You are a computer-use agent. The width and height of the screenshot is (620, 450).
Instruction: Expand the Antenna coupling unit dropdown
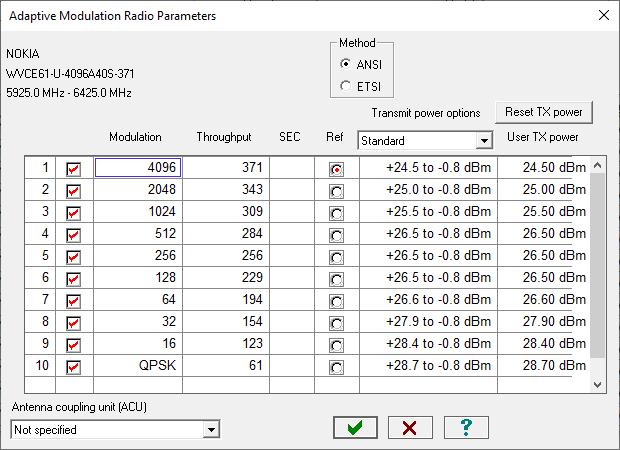pos(210,429)
